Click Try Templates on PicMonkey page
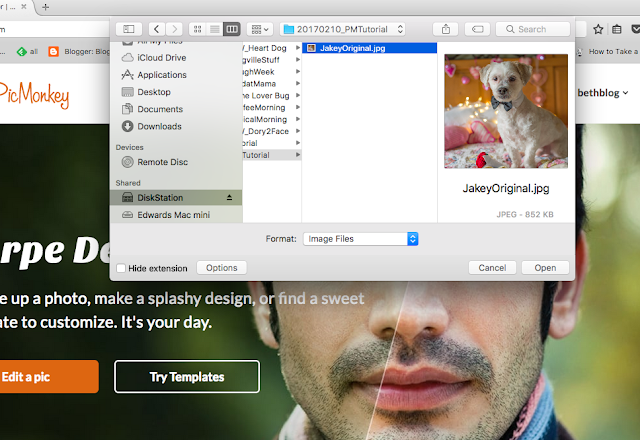Image resolution: width=640 pixels, height=440 pixels. click(x=187, y=377)
